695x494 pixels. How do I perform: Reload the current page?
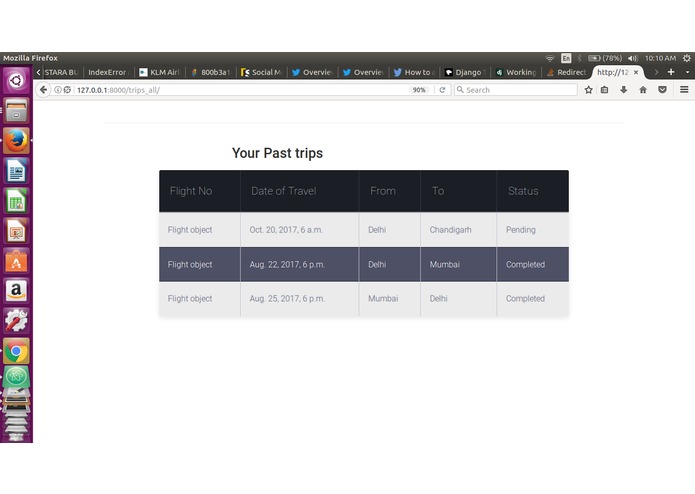(x=442, y=90)
